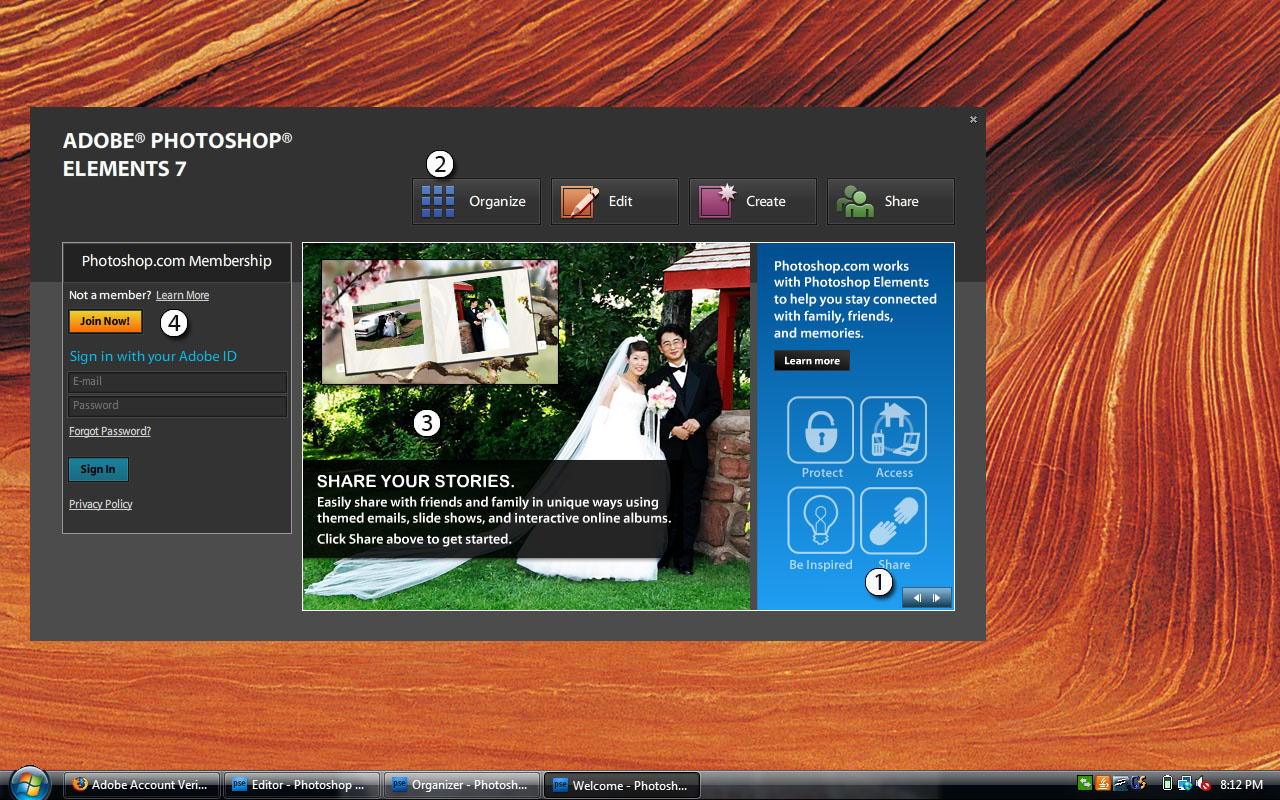
Task: Click the Edit pencil icon button
Action: 615,201
